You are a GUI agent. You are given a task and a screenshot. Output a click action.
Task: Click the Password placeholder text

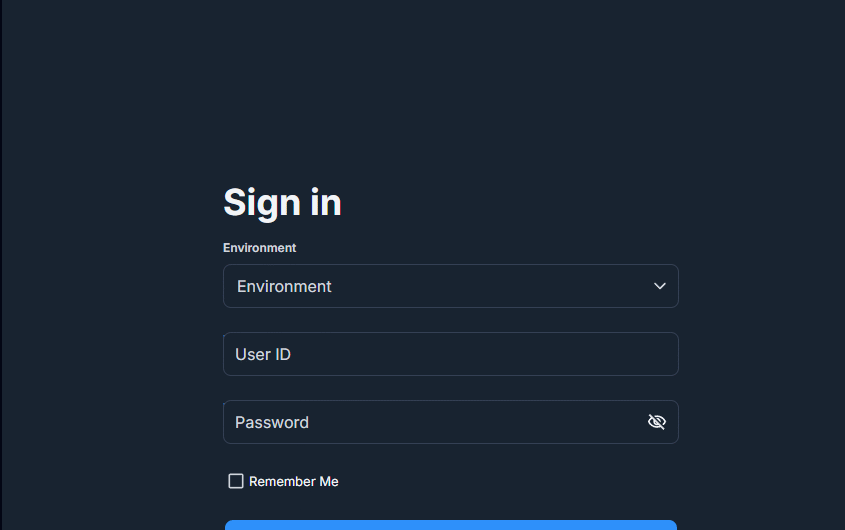point(272,422)
